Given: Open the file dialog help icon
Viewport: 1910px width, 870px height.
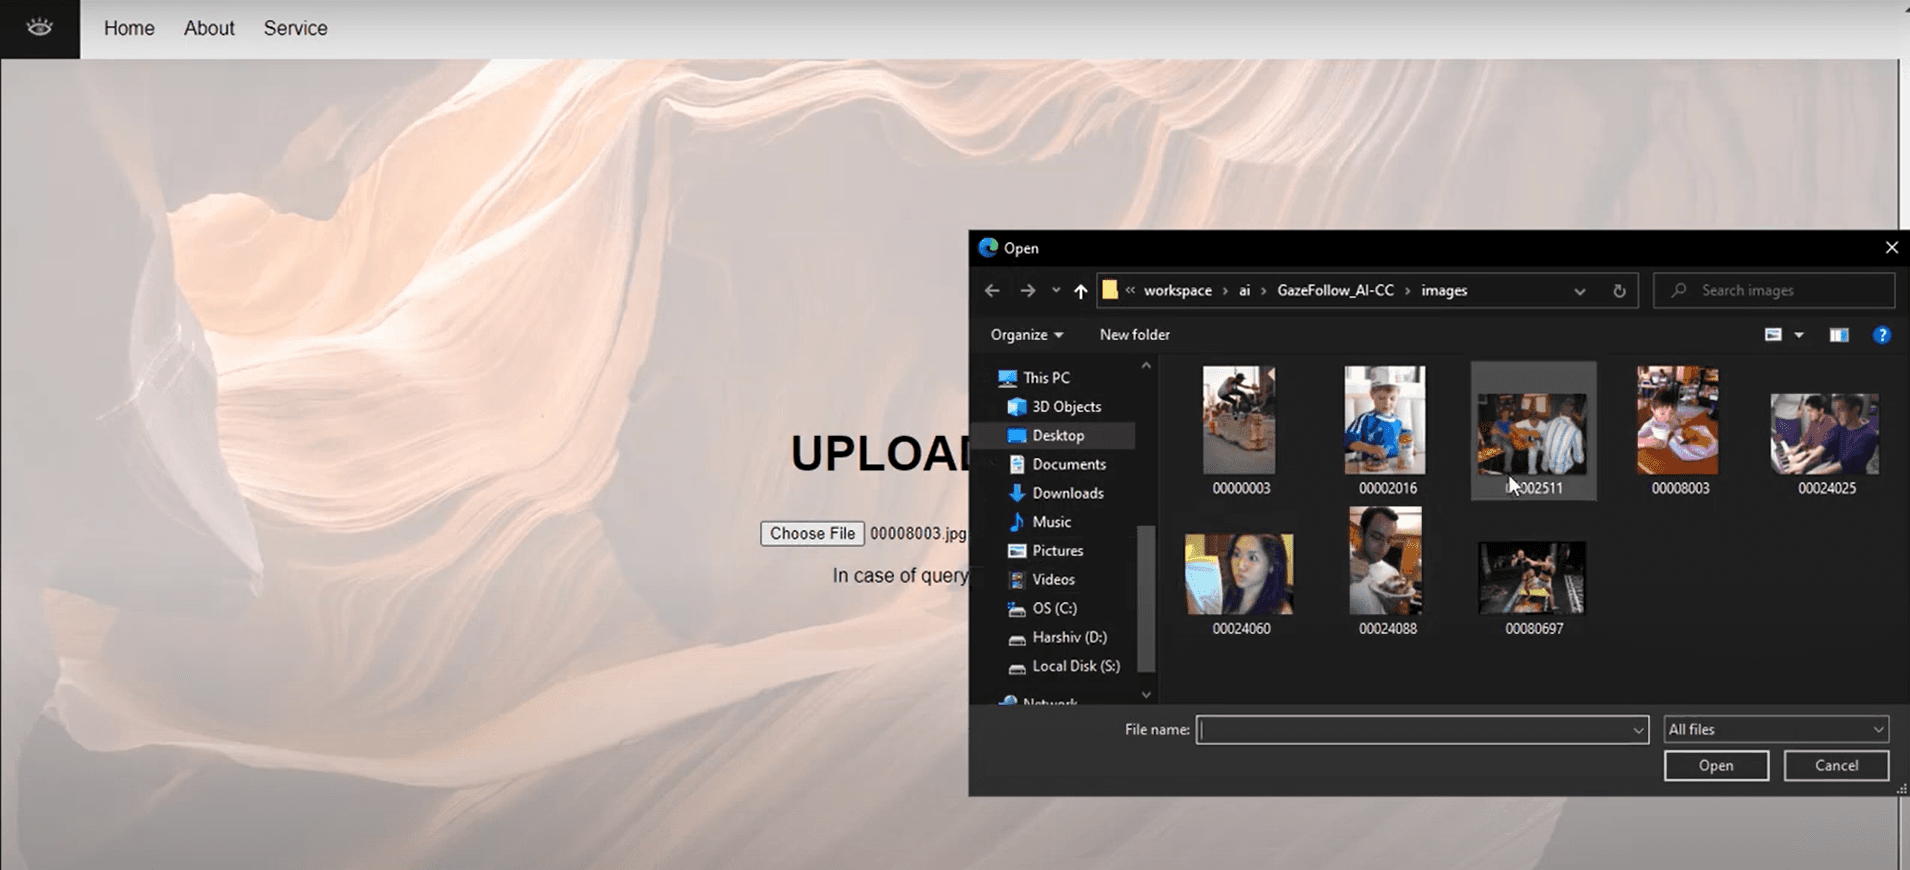Looking at the screenshot, I should 1881,335.
